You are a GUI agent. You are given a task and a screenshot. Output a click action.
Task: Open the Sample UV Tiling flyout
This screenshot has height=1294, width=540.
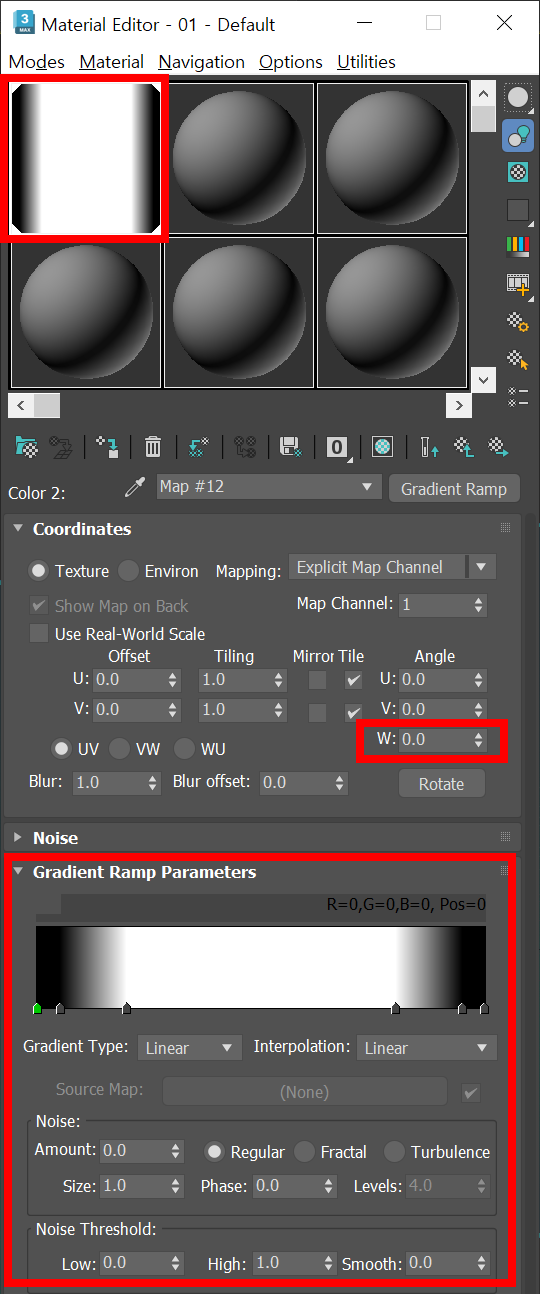point(518,210)
